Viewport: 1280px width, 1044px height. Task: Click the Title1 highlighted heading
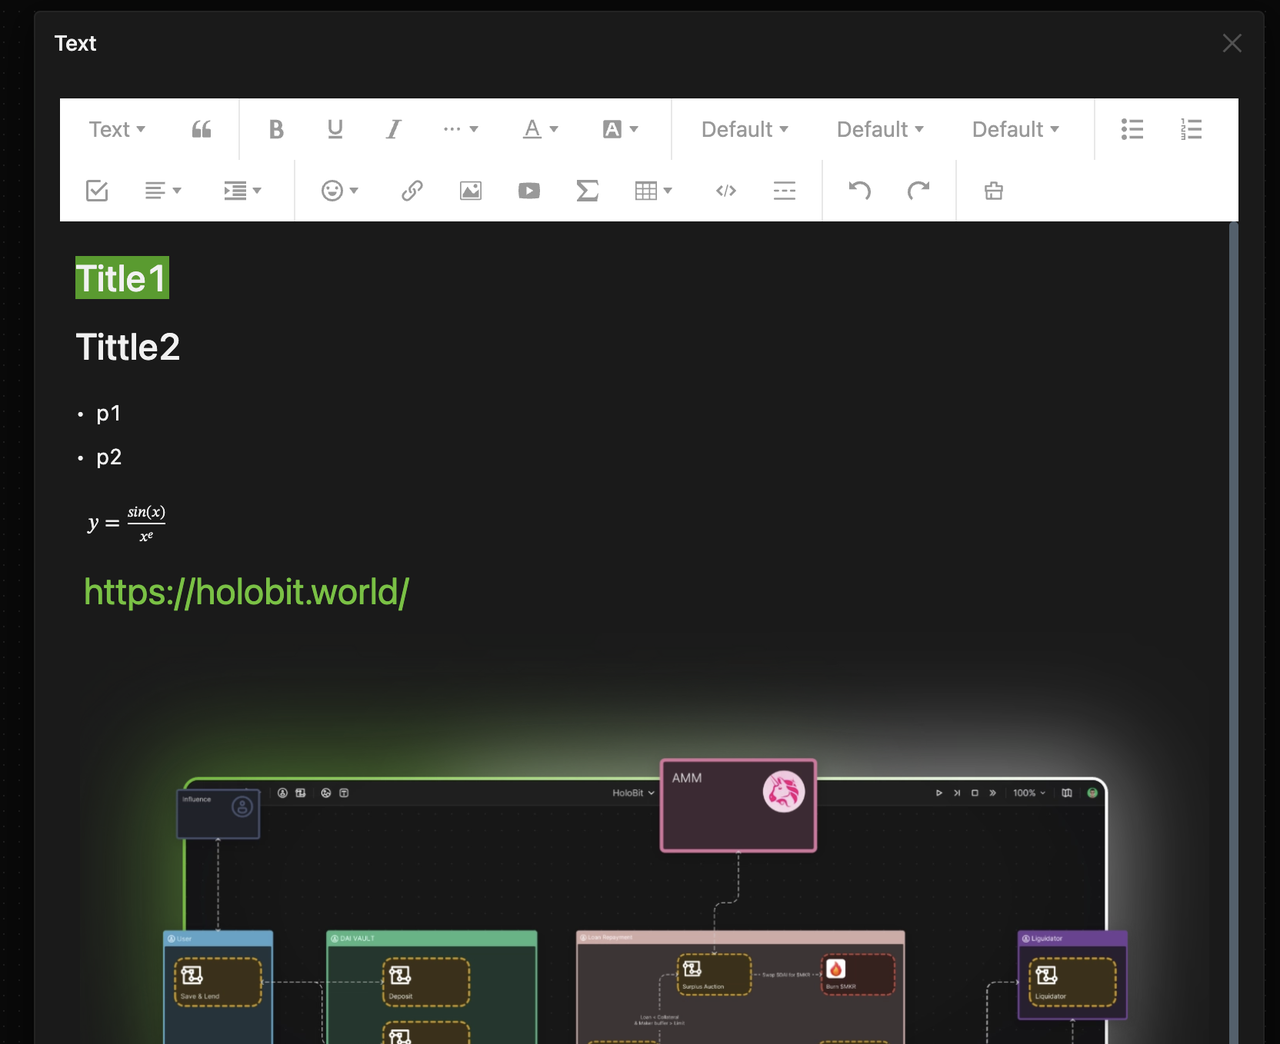pos(121,279)
